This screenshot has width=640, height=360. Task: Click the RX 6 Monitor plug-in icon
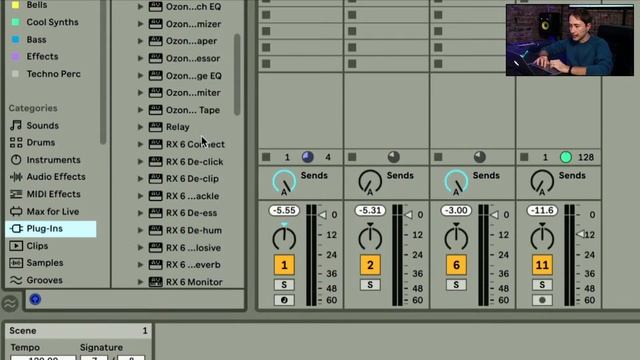[155, 282]
